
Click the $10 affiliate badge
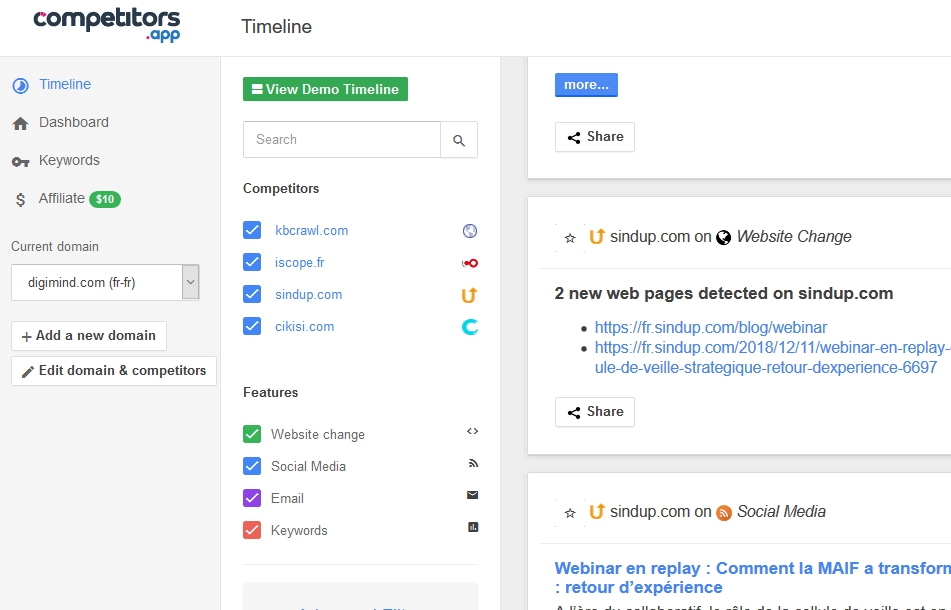[105, 199]
